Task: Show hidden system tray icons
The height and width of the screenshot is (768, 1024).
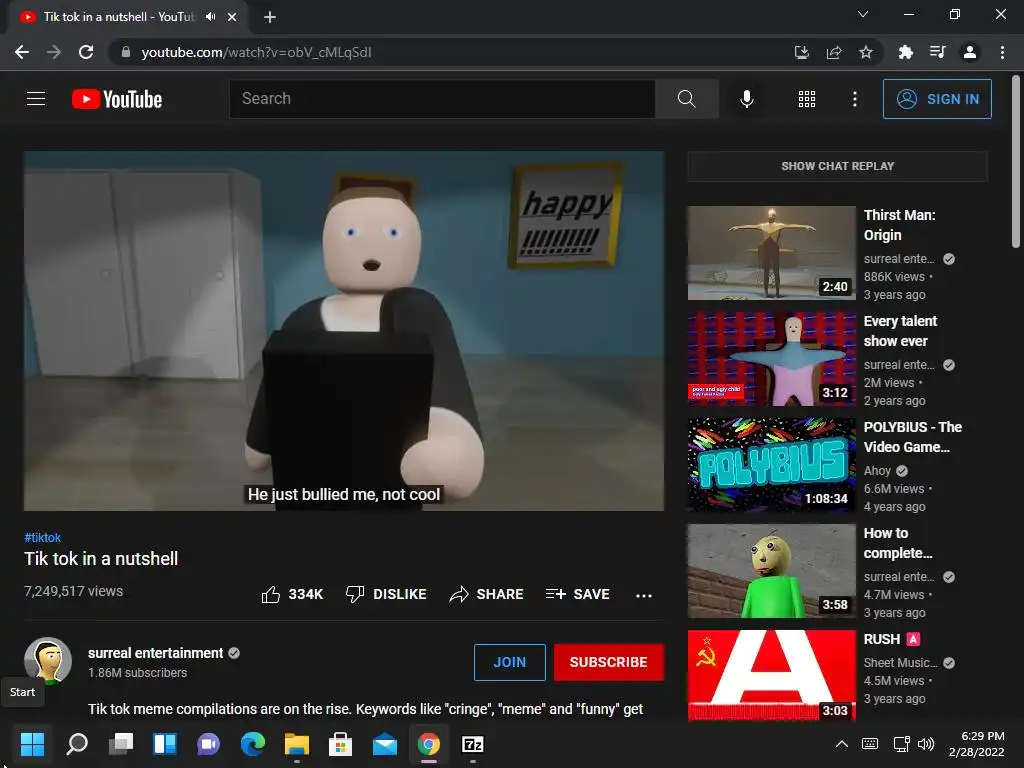Action: (x=842, y=744)
